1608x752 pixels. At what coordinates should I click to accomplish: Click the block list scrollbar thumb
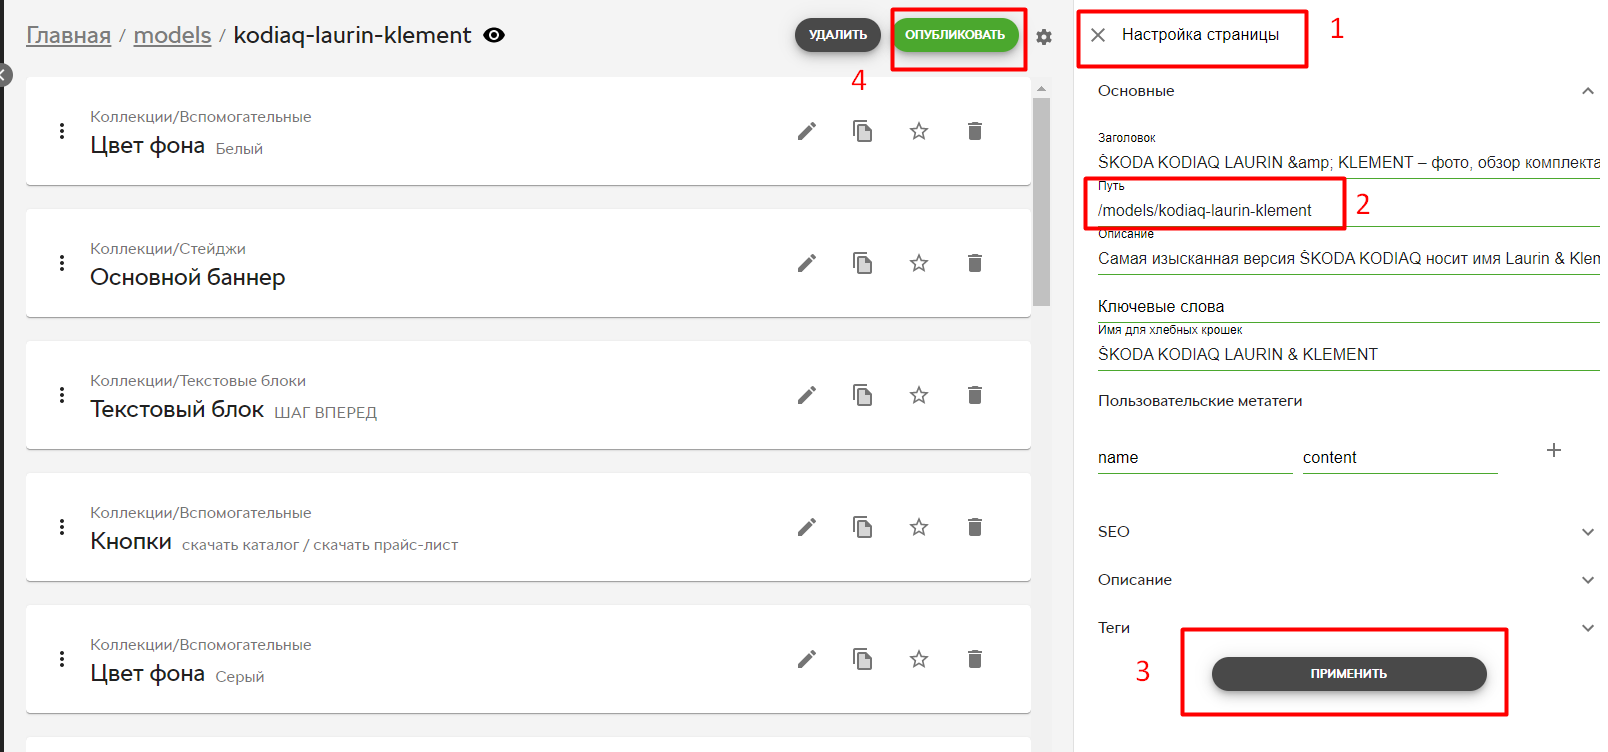click(x=1042, y=201)
